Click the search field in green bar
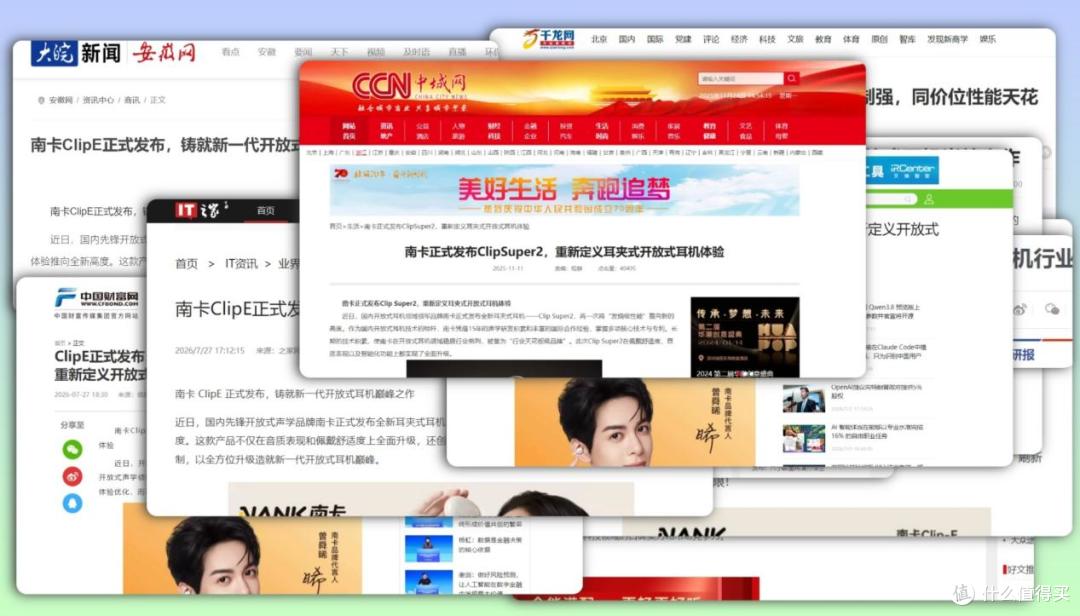1080x616 pixels. (891, 199)
